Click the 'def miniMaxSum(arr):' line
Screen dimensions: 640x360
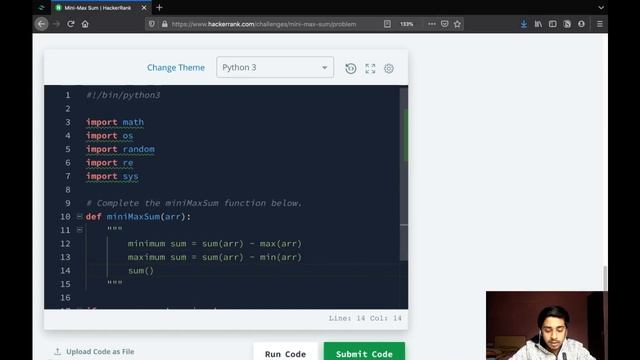(138, 216)
